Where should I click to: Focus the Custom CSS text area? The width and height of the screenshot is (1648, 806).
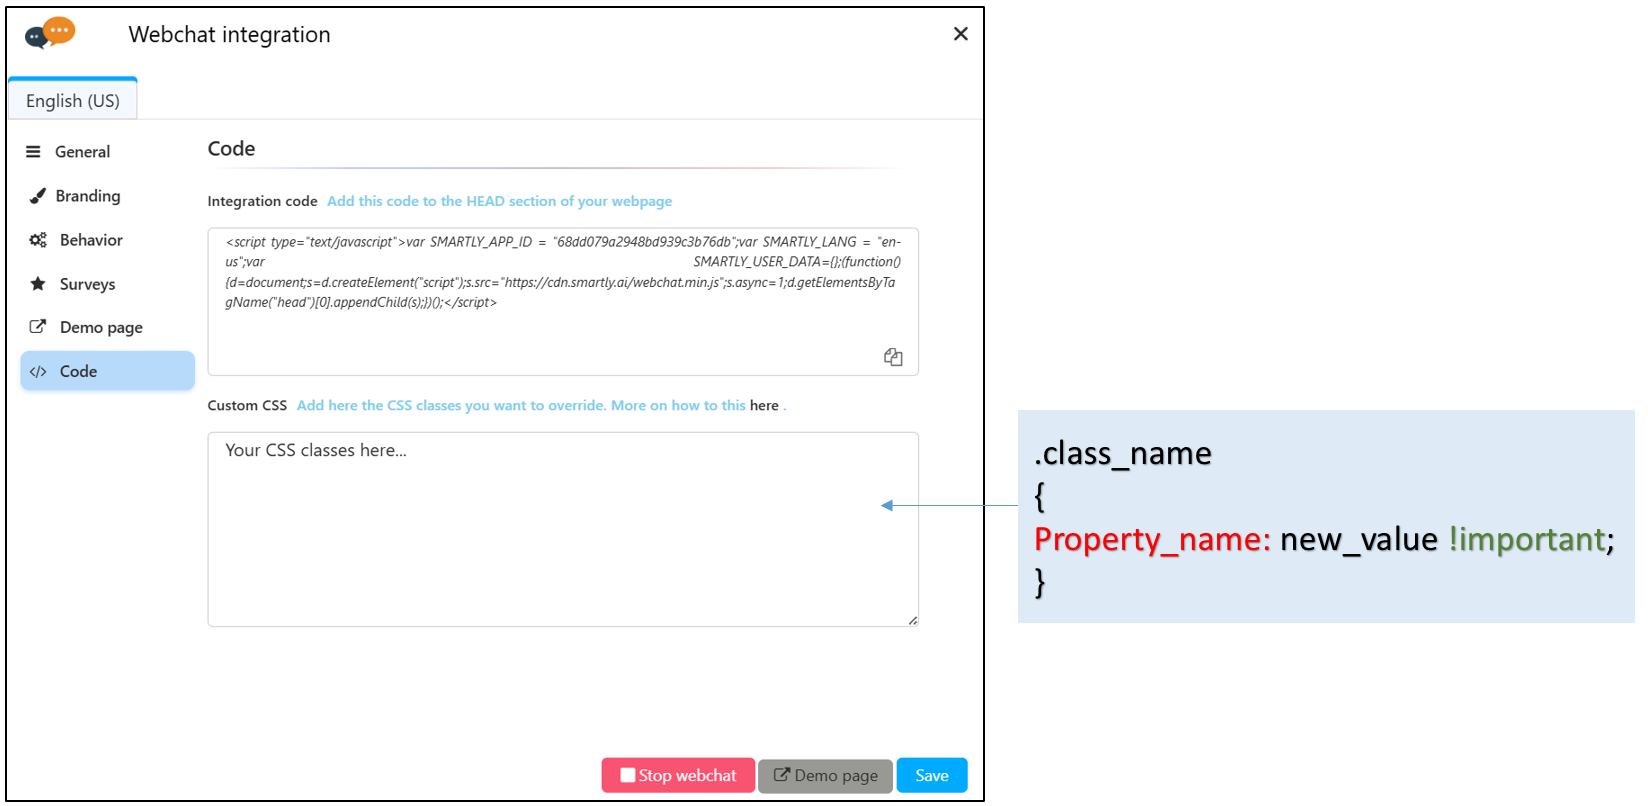coord(563,529)
